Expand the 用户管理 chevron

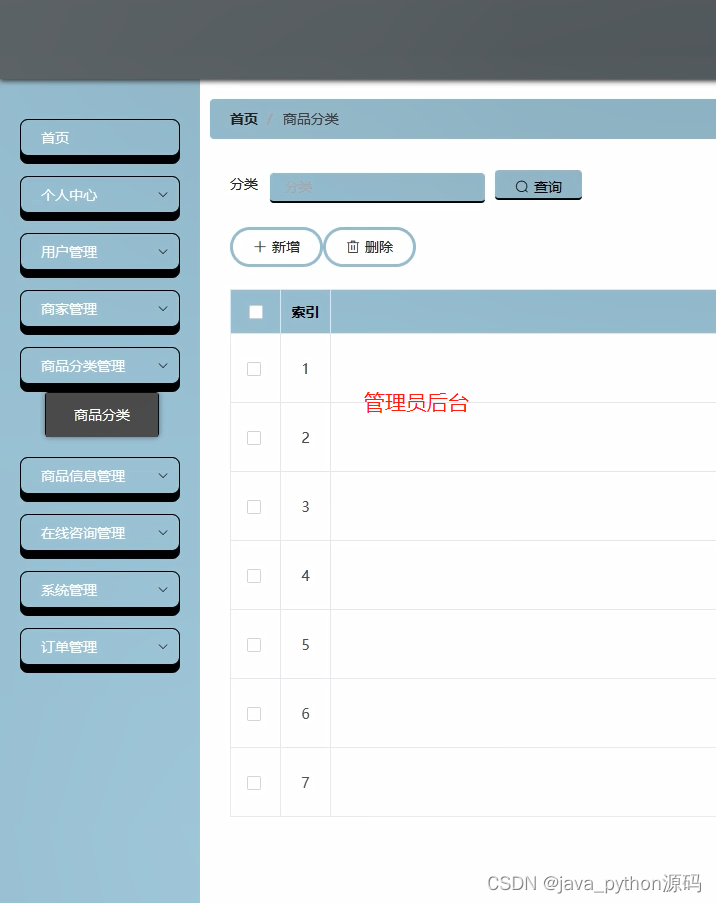[x=163, y=252]
